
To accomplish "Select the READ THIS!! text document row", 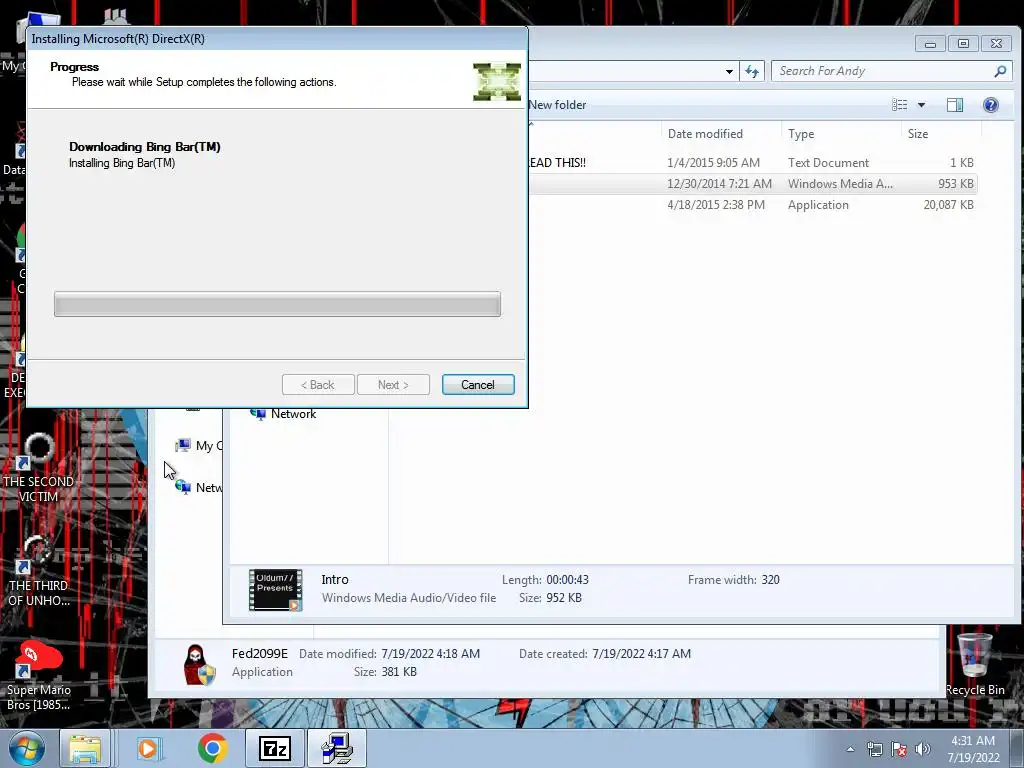I will click(x=751, y=163).
